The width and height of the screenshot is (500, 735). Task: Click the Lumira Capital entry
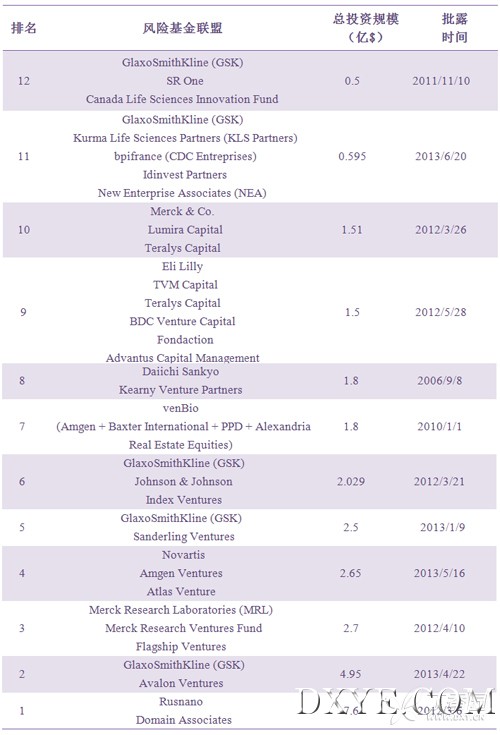point(185,230)
